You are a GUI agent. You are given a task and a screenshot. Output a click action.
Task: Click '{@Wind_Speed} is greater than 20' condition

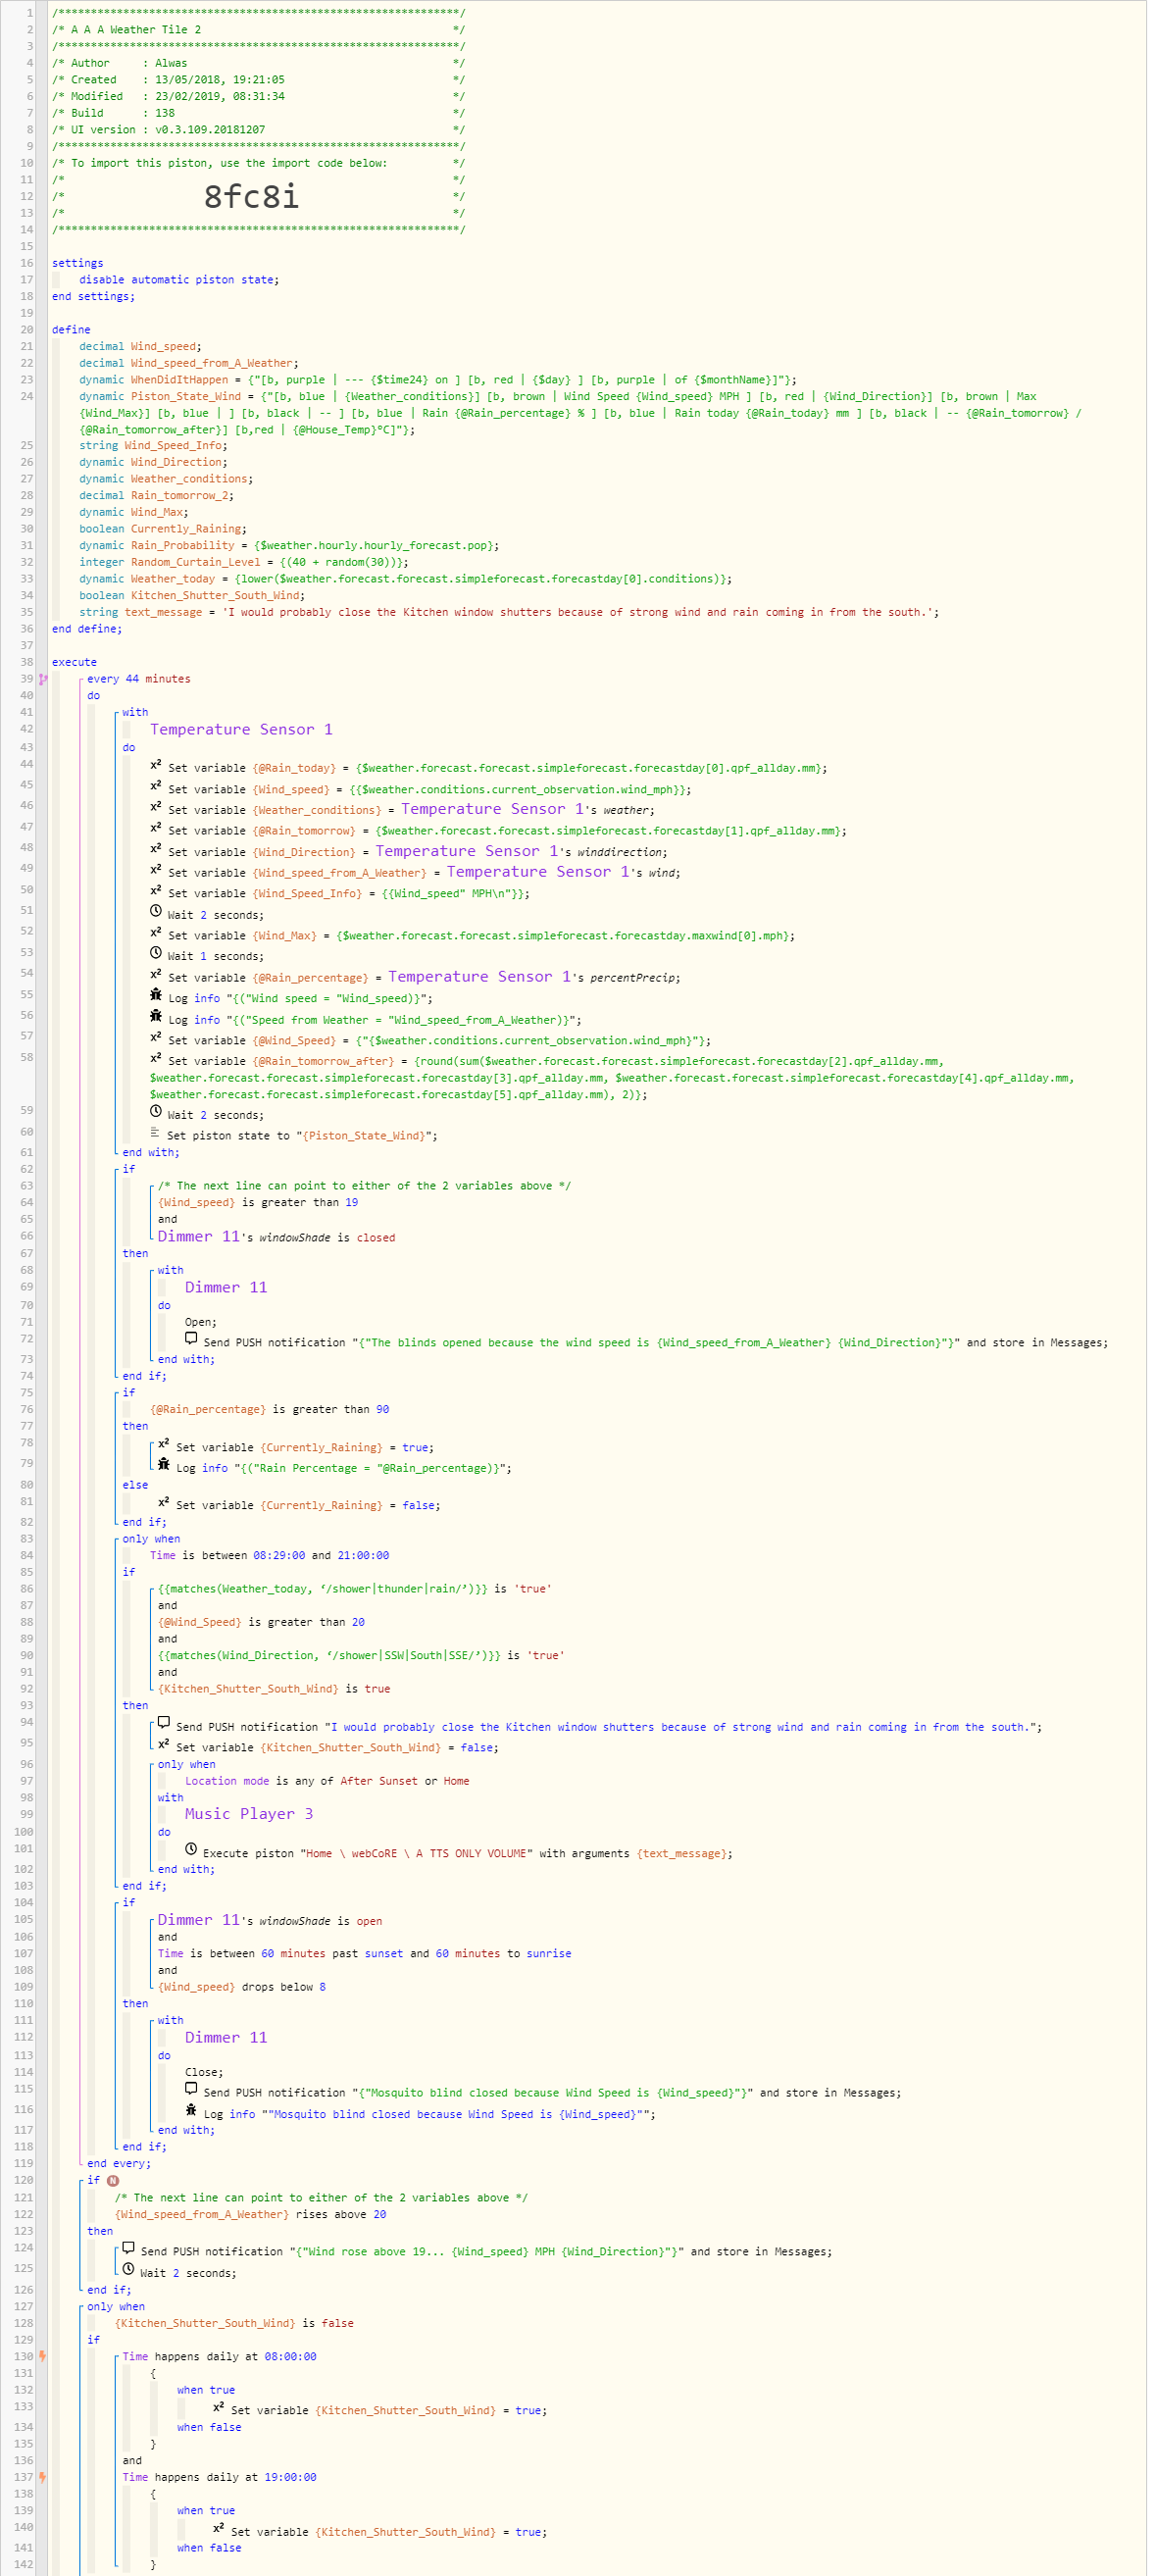[x=262, y=1623]
